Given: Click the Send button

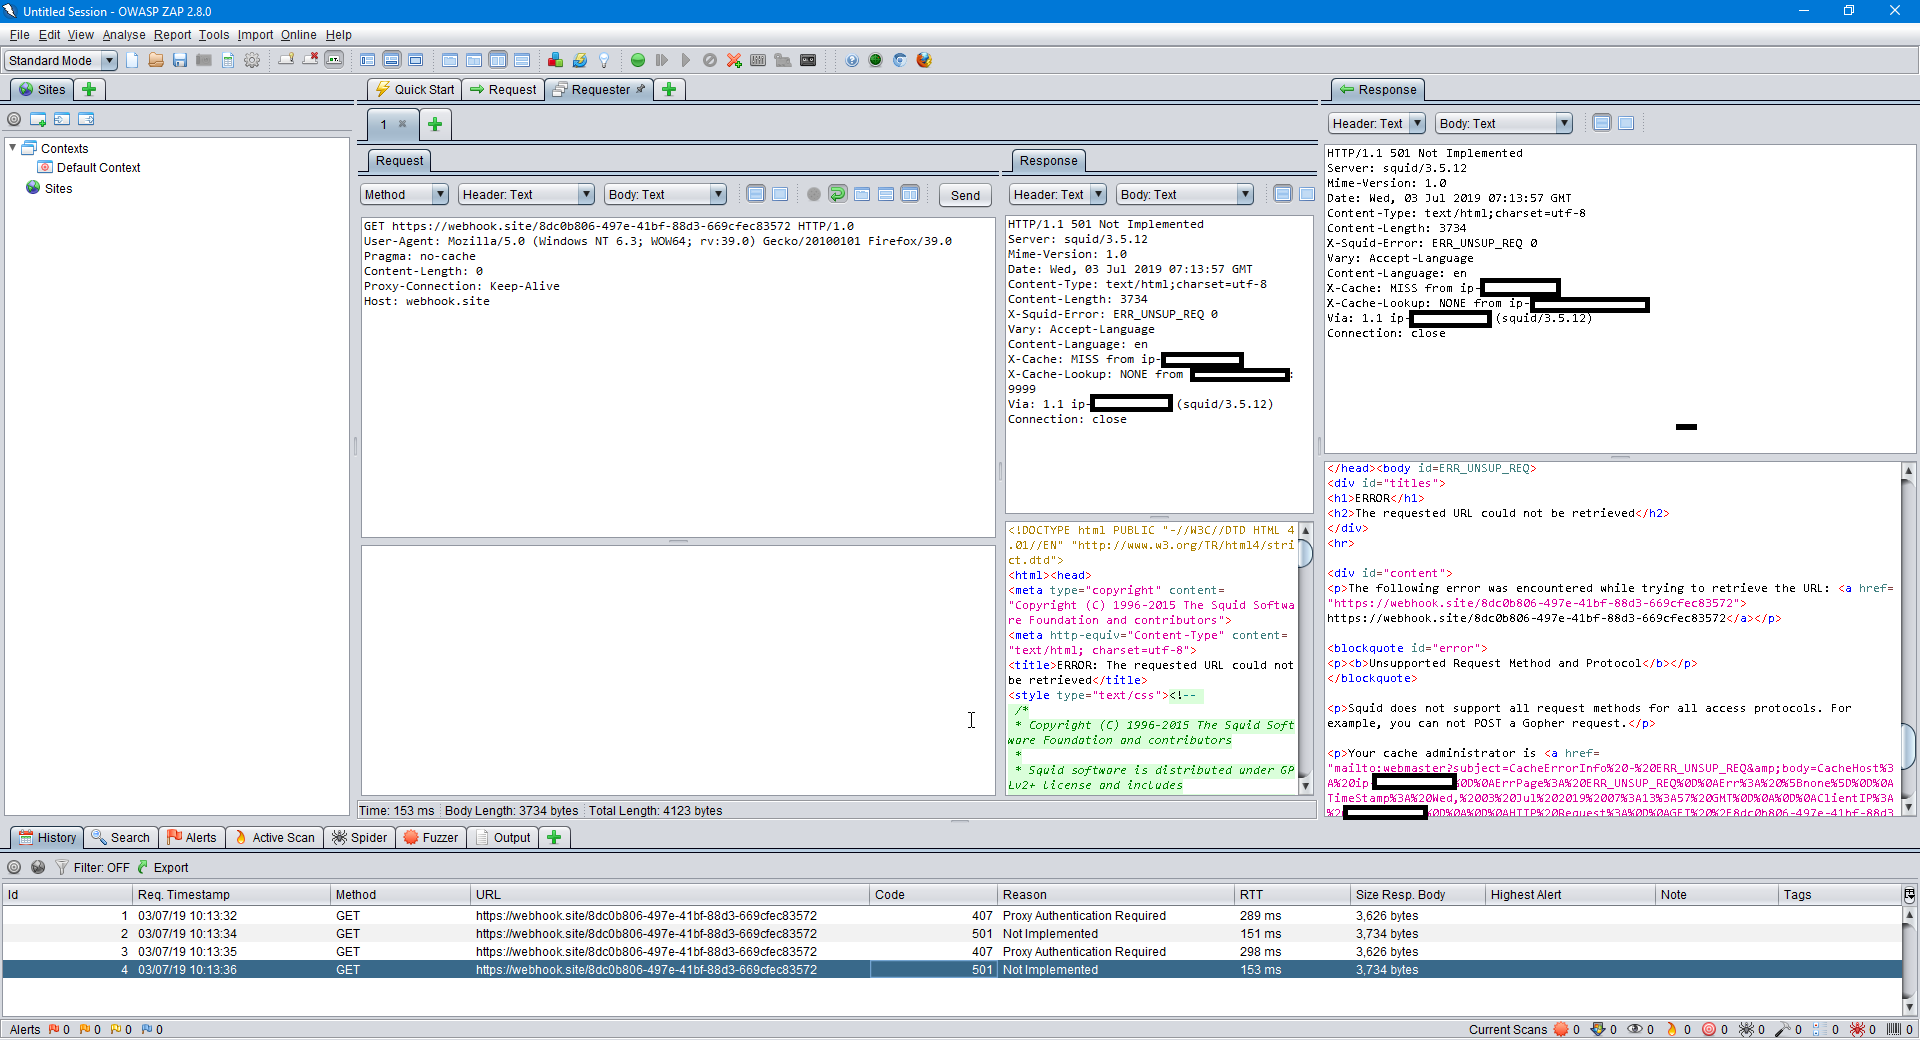Looking at the screenshot, I should (965, 195).
